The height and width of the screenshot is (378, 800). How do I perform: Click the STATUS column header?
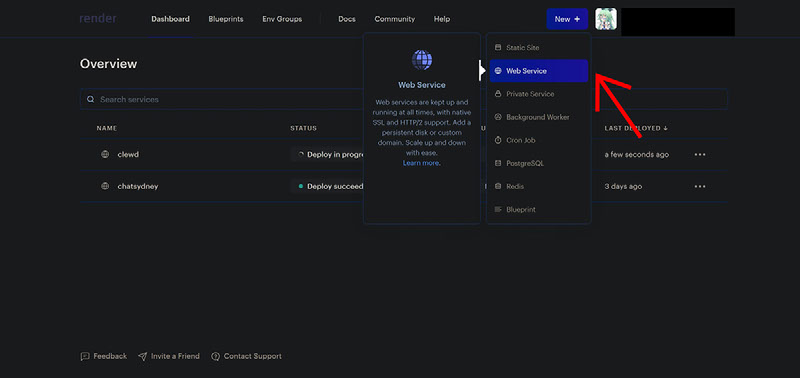tap(304, 128)
